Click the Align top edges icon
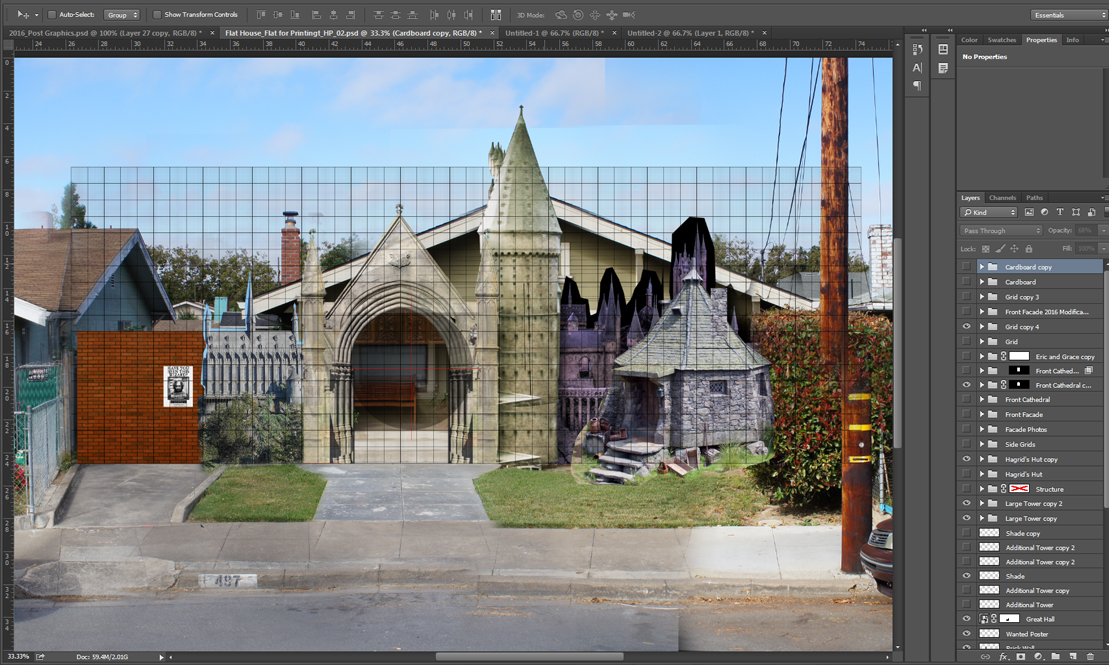This screenshot has width=1109, height=665. pos(261,14)
